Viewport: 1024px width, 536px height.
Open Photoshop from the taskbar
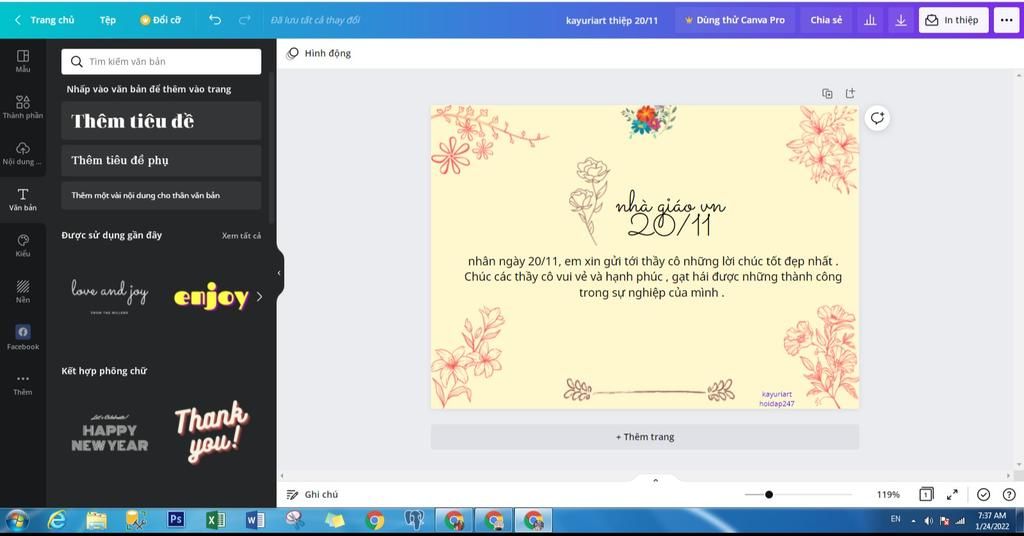tap(176, 520)
